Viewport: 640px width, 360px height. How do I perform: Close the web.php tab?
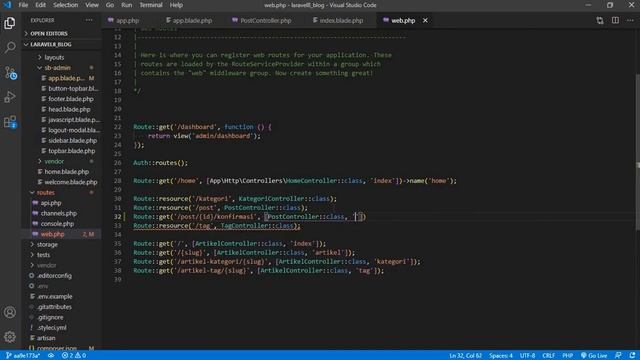pos(425,20)
